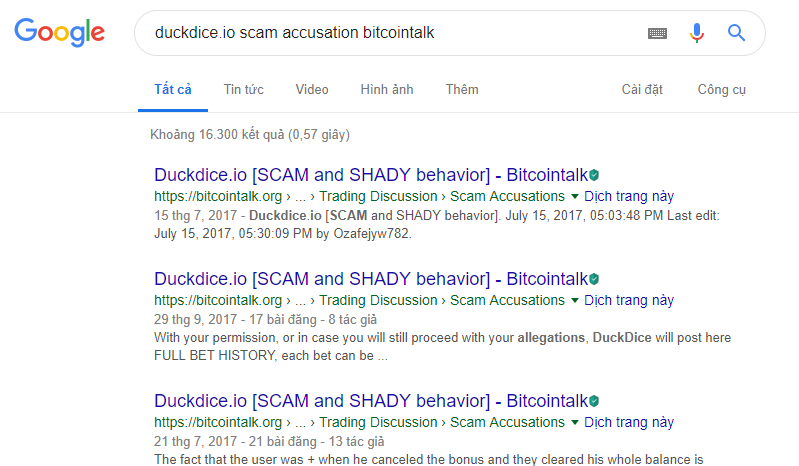The height and width of the screenshot is (466, 799).
Task: Expand dropdown arrow beside second result URL
Action: 575,300
